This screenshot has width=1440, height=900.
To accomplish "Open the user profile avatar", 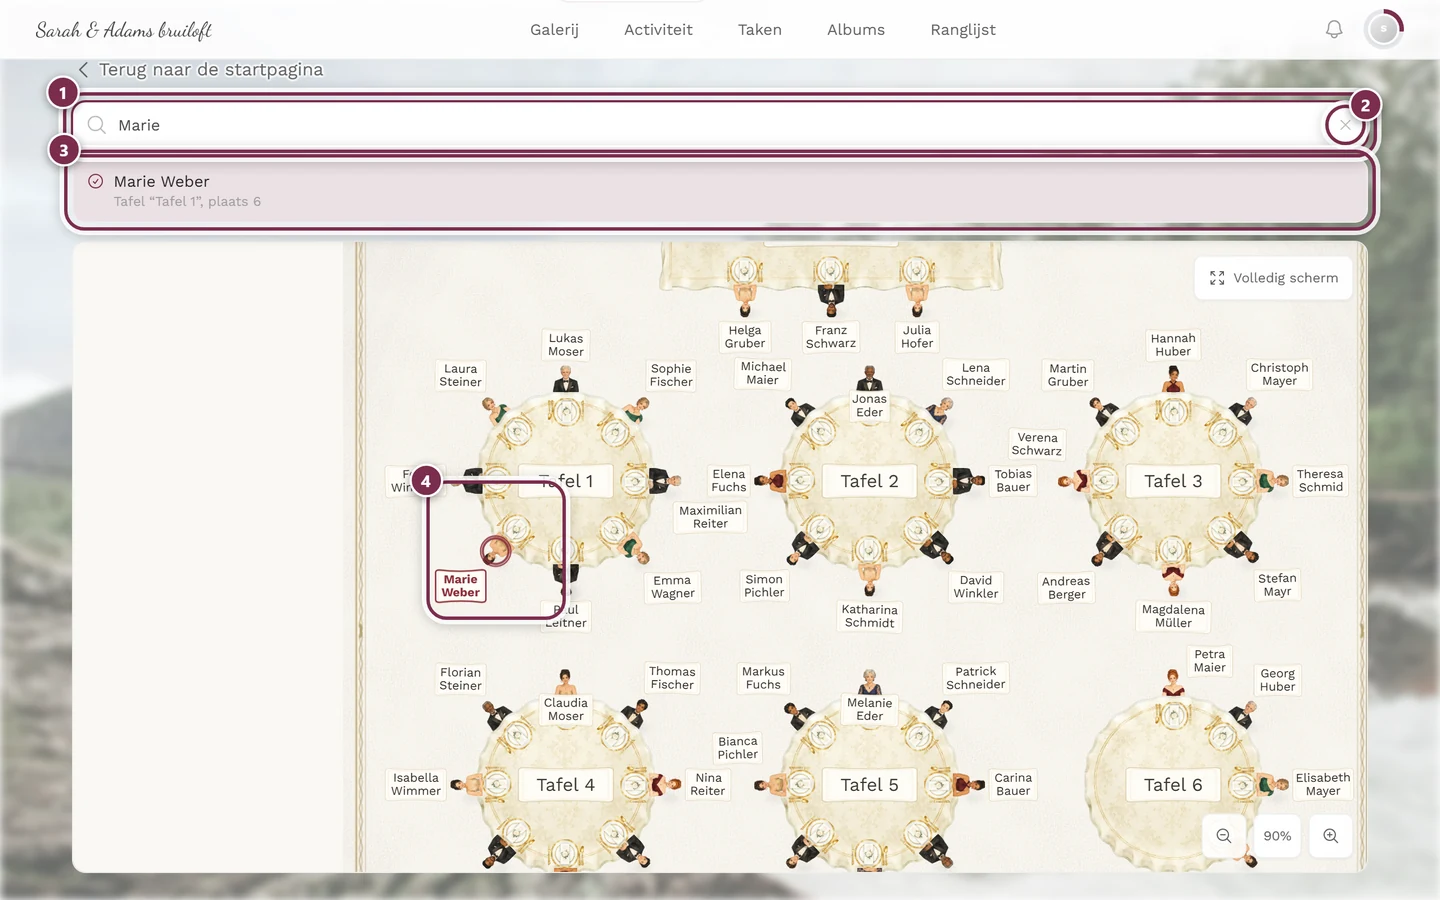I will tap(1383, 30).
